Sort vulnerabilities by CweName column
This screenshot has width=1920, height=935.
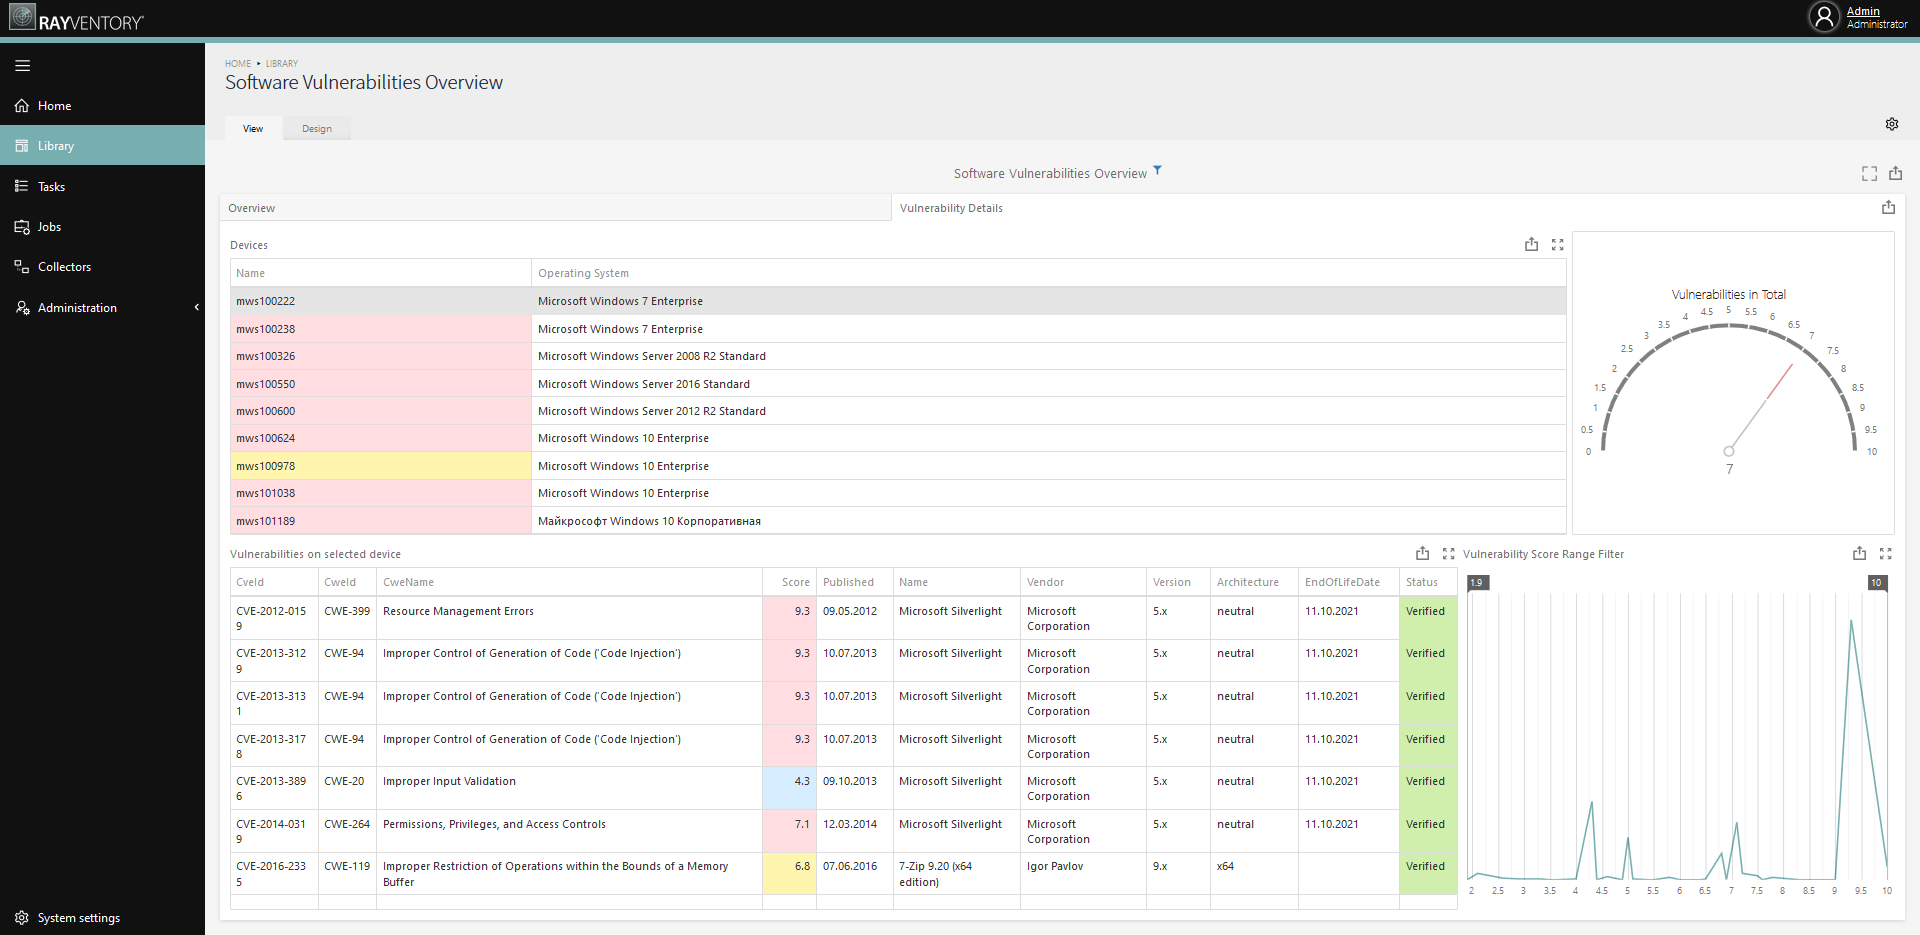point(569,582)
